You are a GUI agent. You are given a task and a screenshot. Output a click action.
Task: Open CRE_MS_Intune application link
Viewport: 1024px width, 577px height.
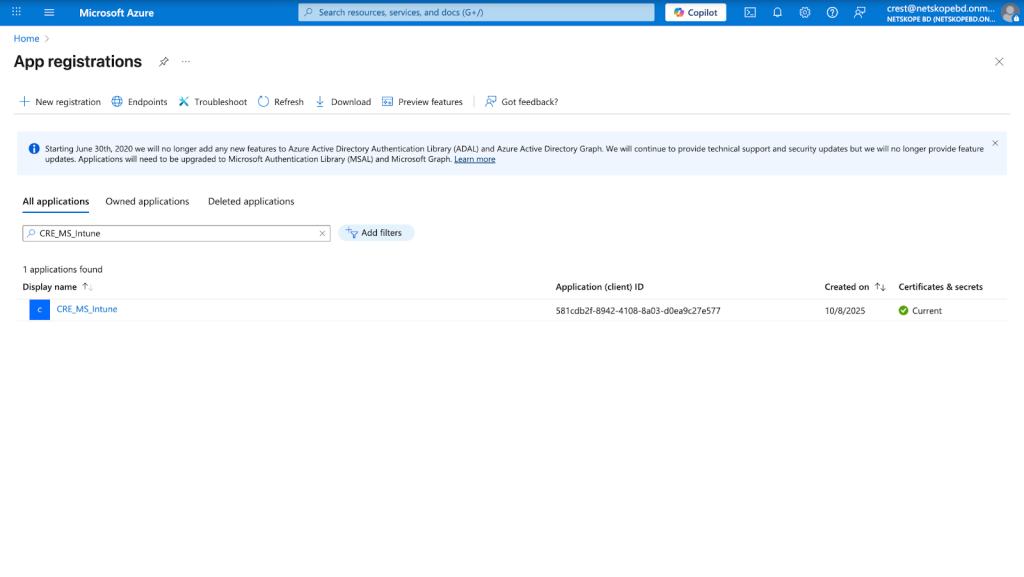87,309
